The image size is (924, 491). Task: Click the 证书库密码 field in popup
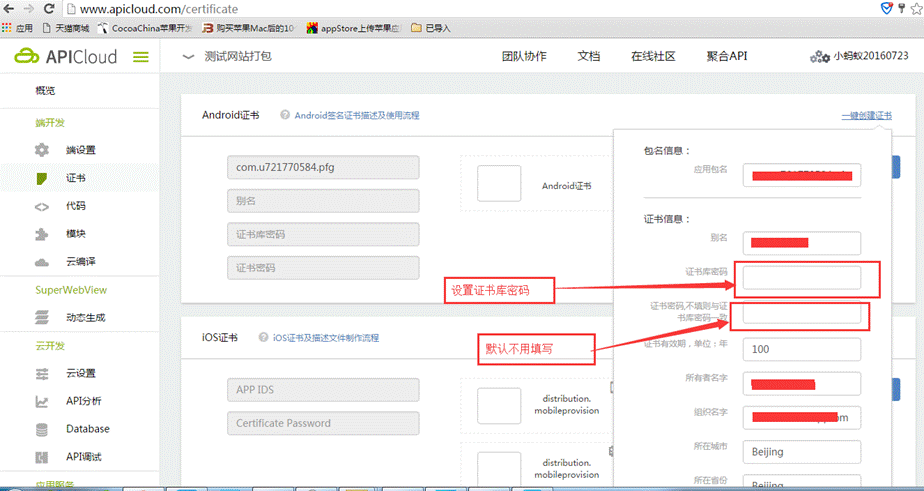point(802,277)
